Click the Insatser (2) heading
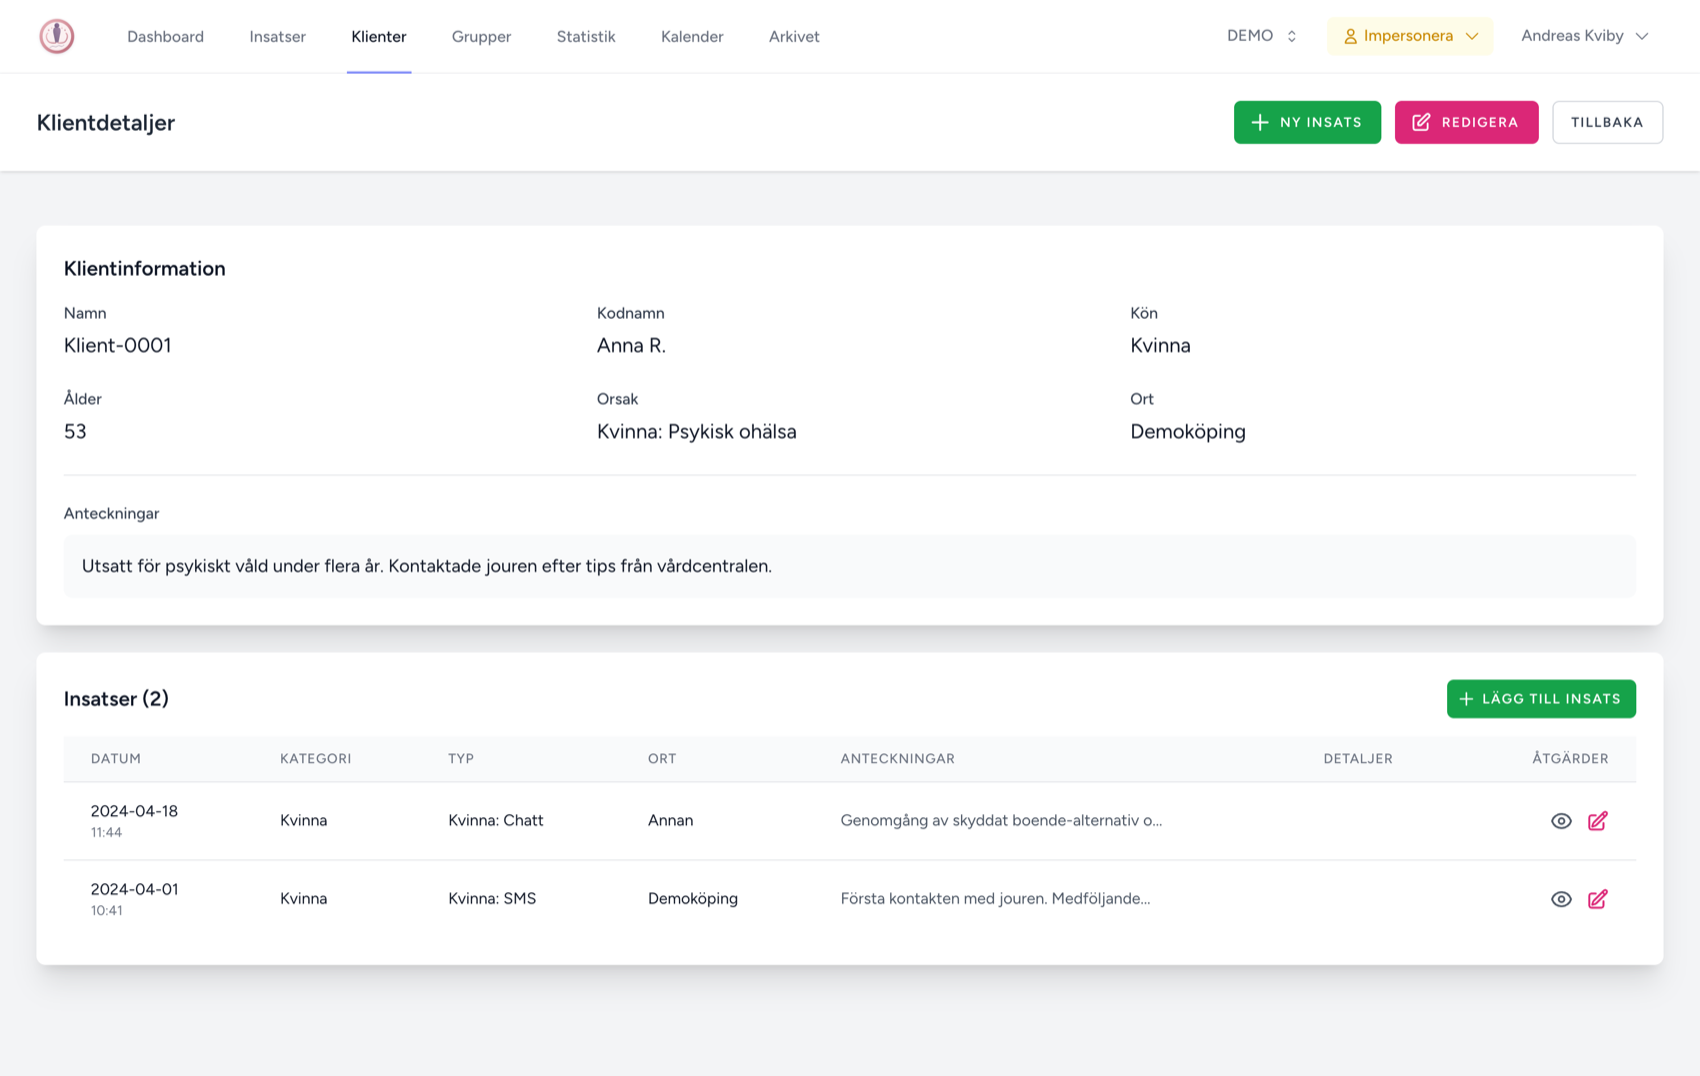Viewport: 1700px width, 1076px height. [116, 699]
